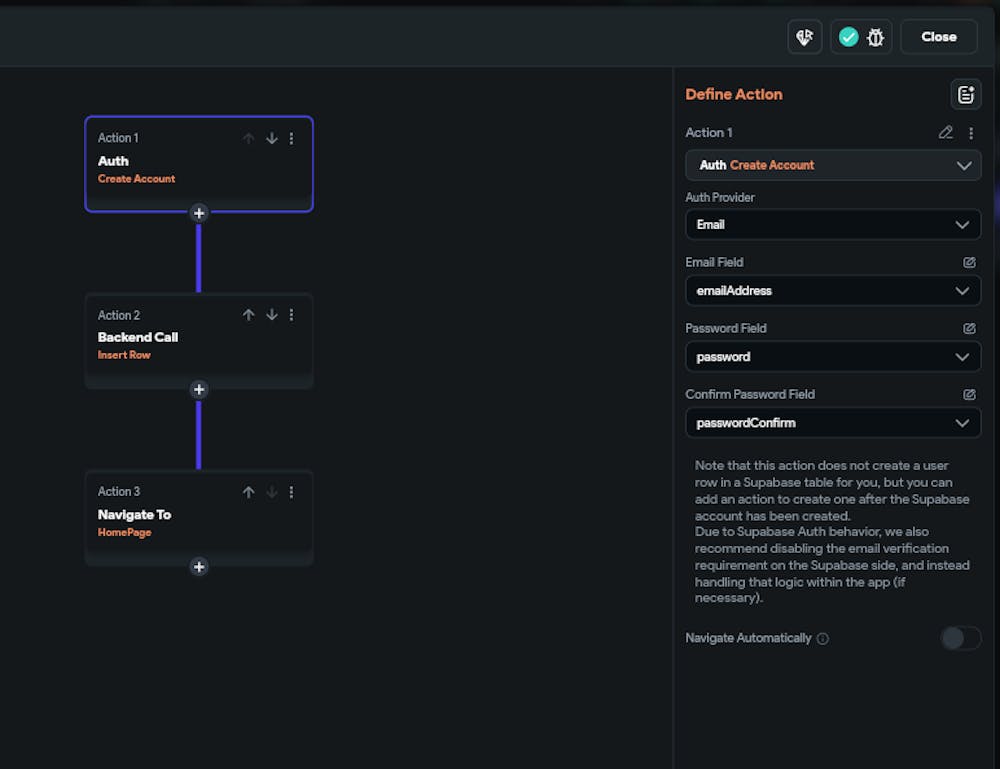
Task: Click the Navigate Automatically info icon
Action: pyautogui.click(x=823, y=639)
